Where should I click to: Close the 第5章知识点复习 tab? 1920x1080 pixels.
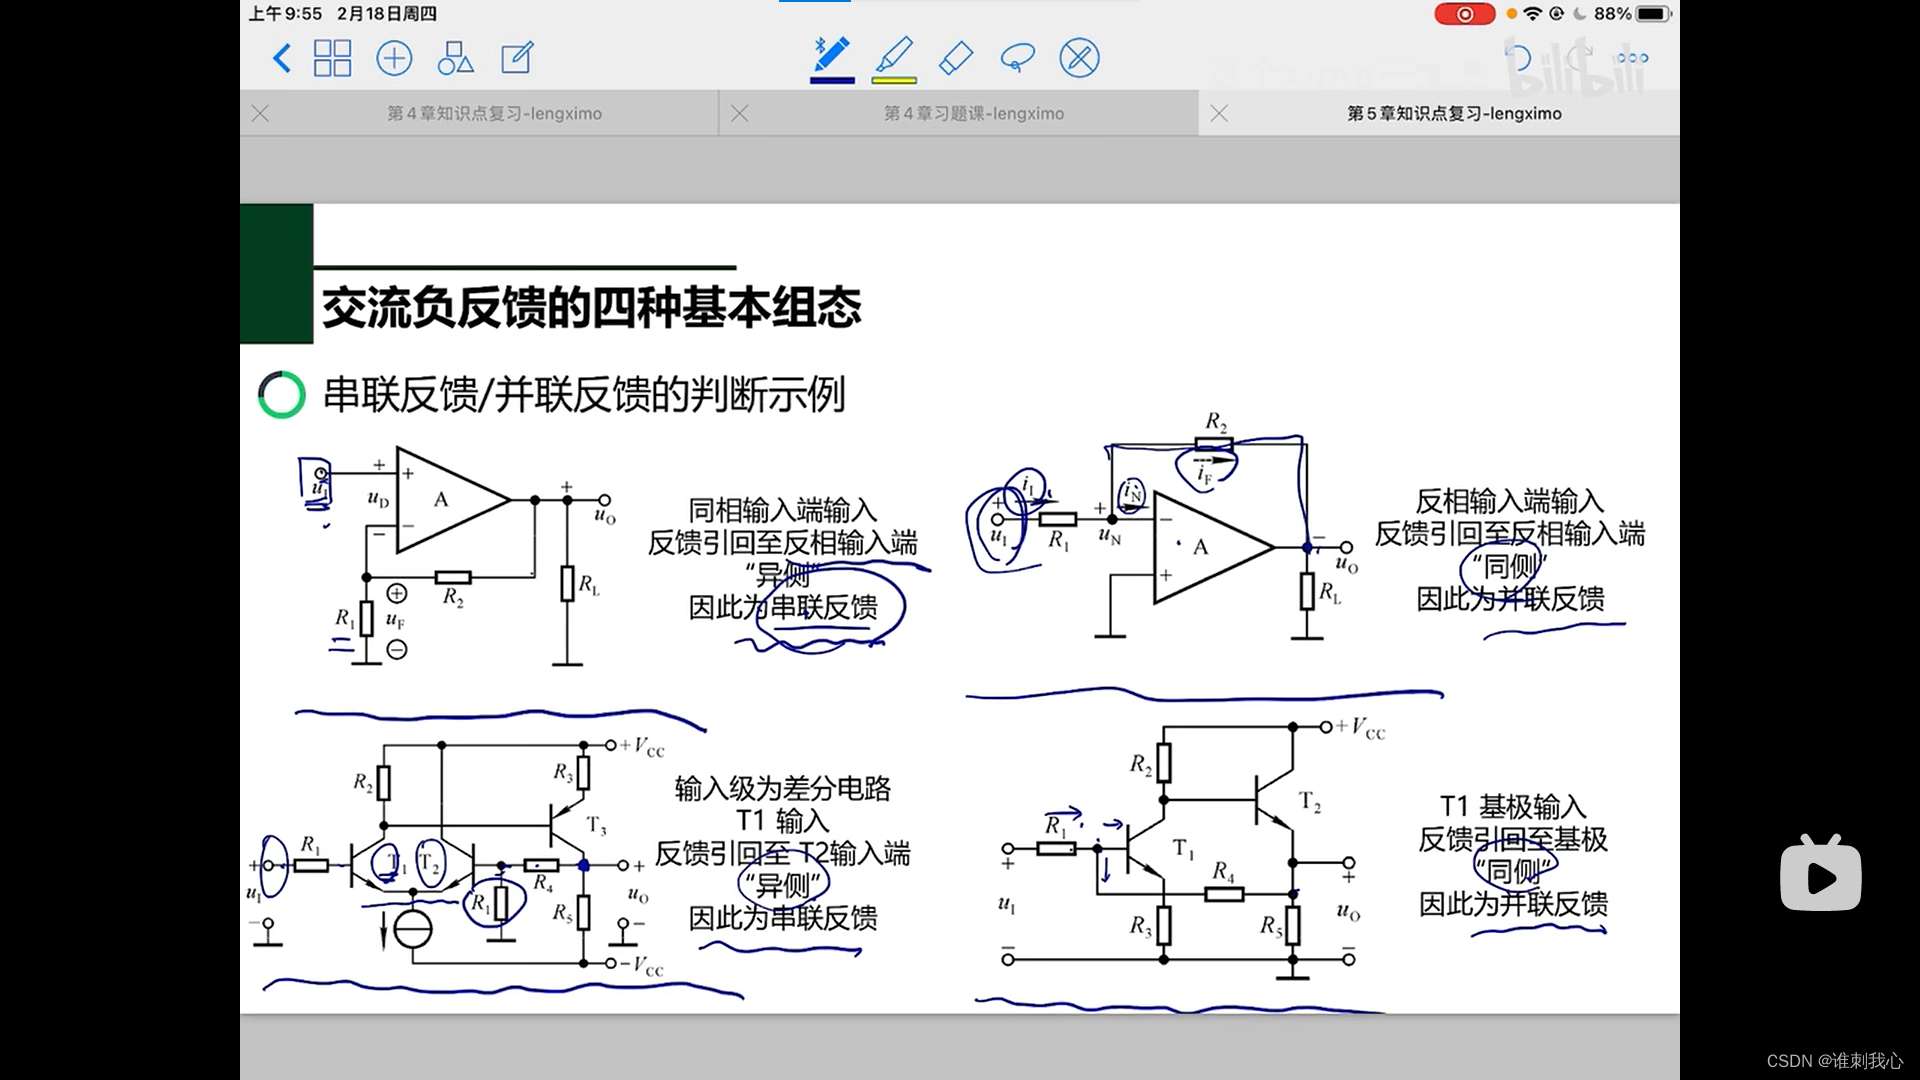(1219, 114)
